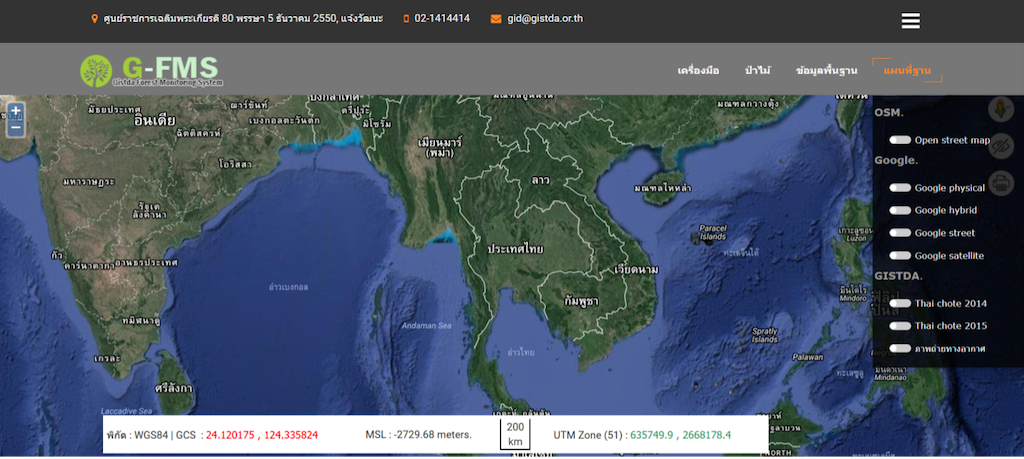Click the G-FMS tree logo
Viewport: 1024px width, 459px height.
pos(97,70)
